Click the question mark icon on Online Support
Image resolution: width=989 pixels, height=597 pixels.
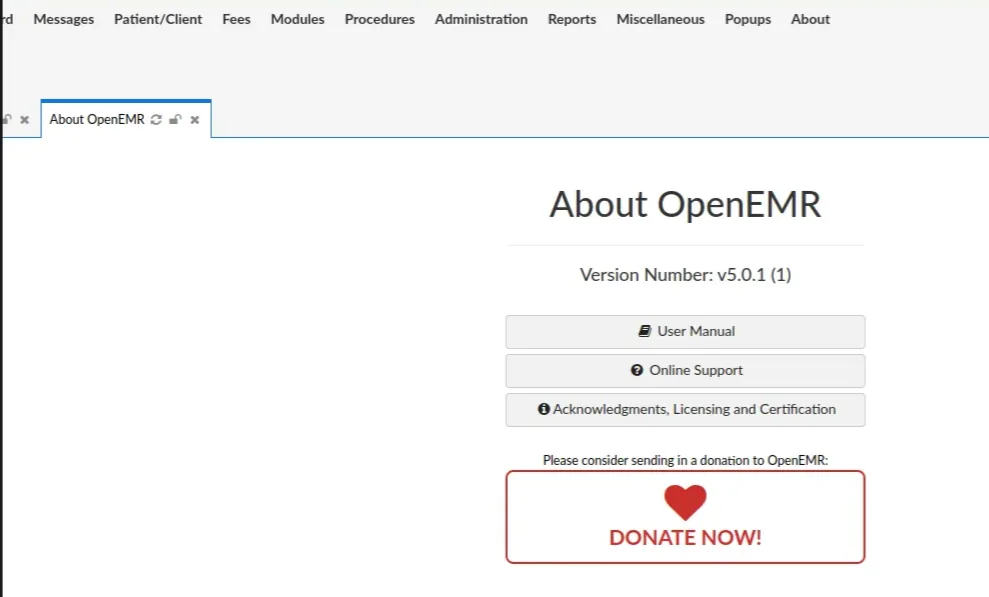637,370
